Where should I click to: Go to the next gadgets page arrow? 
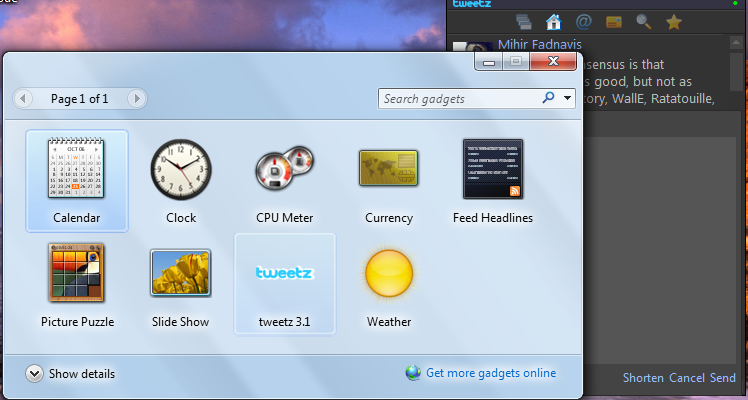(x=137, y=99)
